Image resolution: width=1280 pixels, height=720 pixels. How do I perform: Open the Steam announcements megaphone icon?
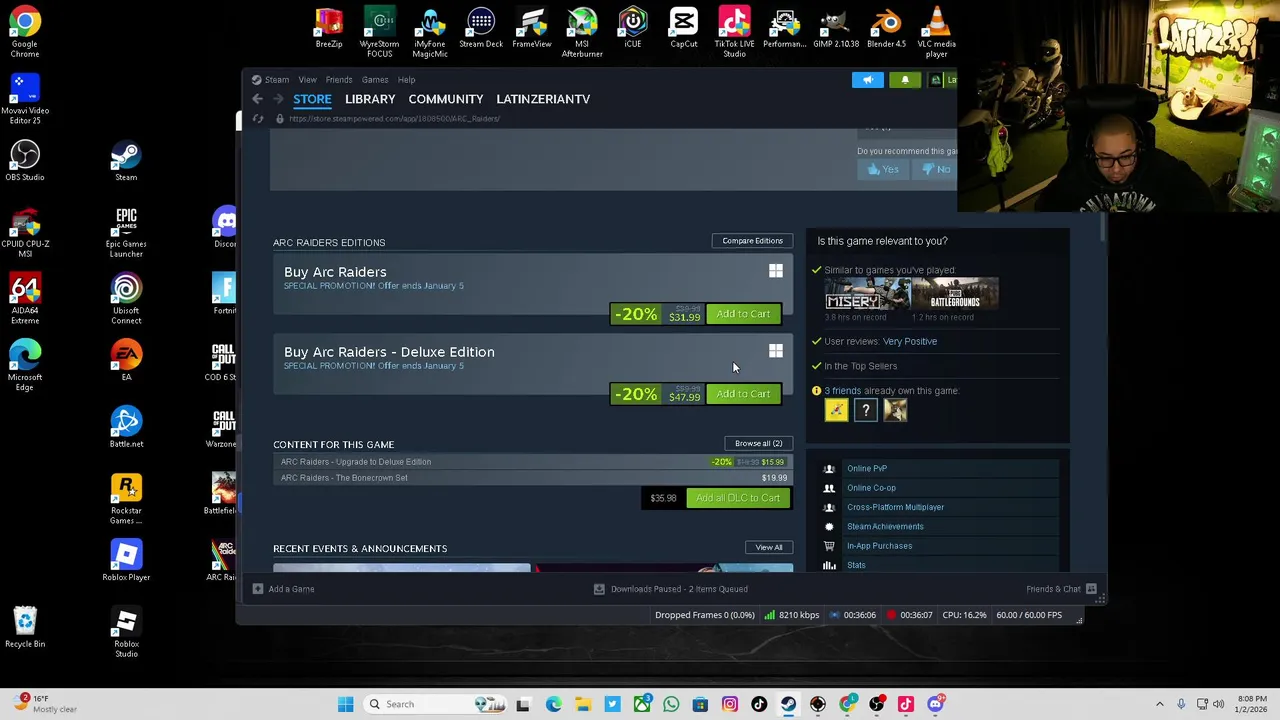pos(868,80)
